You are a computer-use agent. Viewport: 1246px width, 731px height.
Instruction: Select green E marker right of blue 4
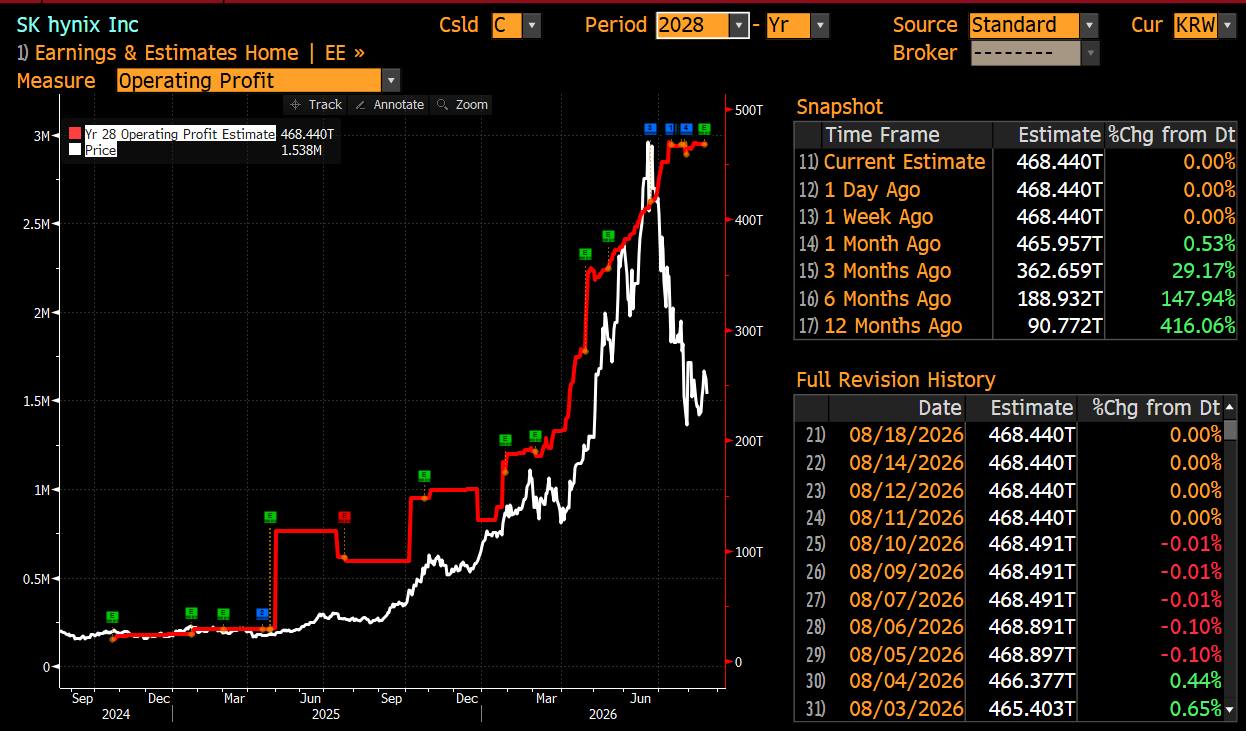tap(704, 128)
